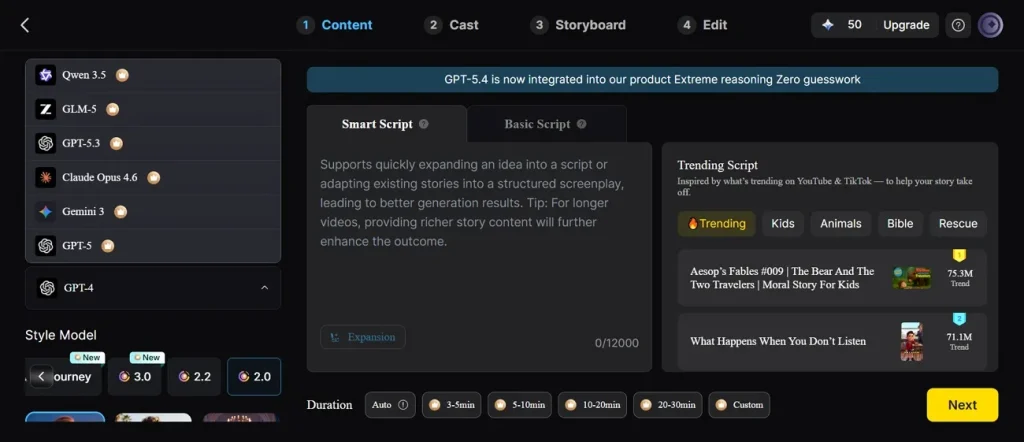Collapse the GPT-4 model dropdown
Image resolution: width=1024 pixels, height=442 pixels.
click(153, 287)
